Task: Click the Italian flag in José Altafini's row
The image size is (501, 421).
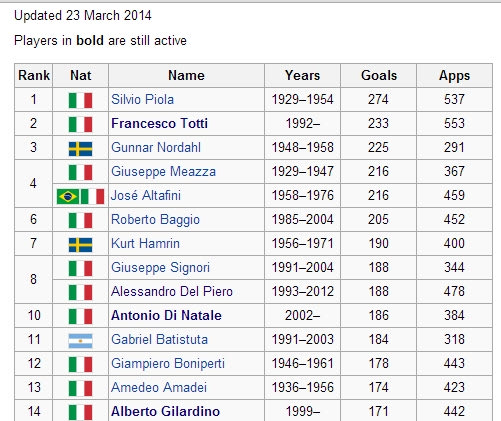Action: (93, 196)
